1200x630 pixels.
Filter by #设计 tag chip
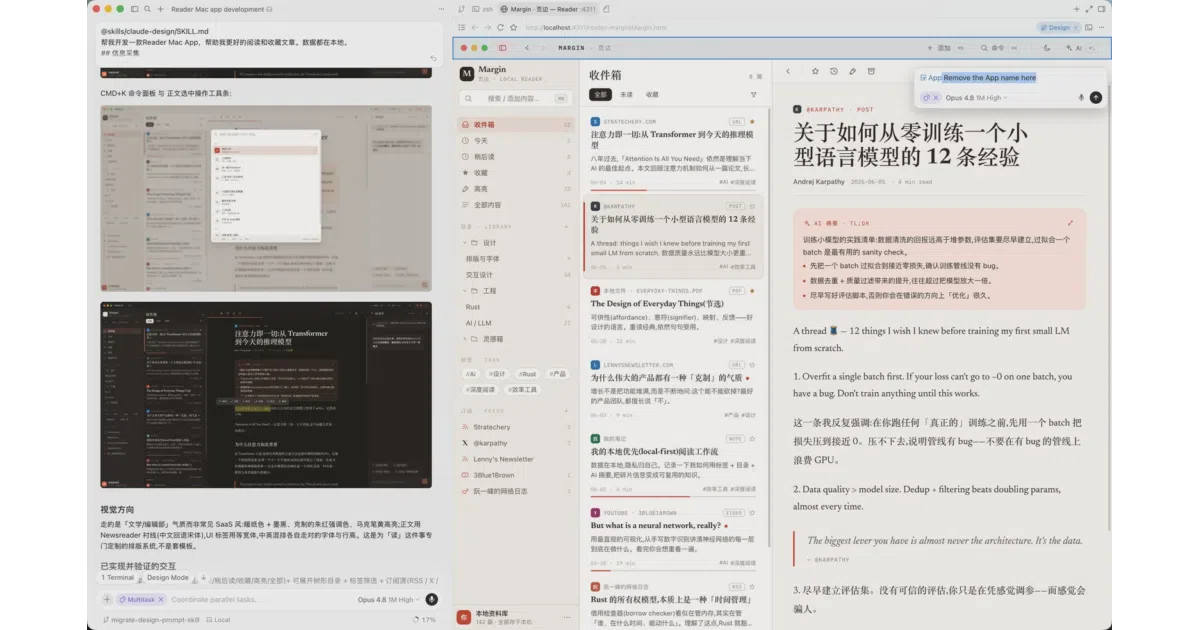(x=498, y=374)
